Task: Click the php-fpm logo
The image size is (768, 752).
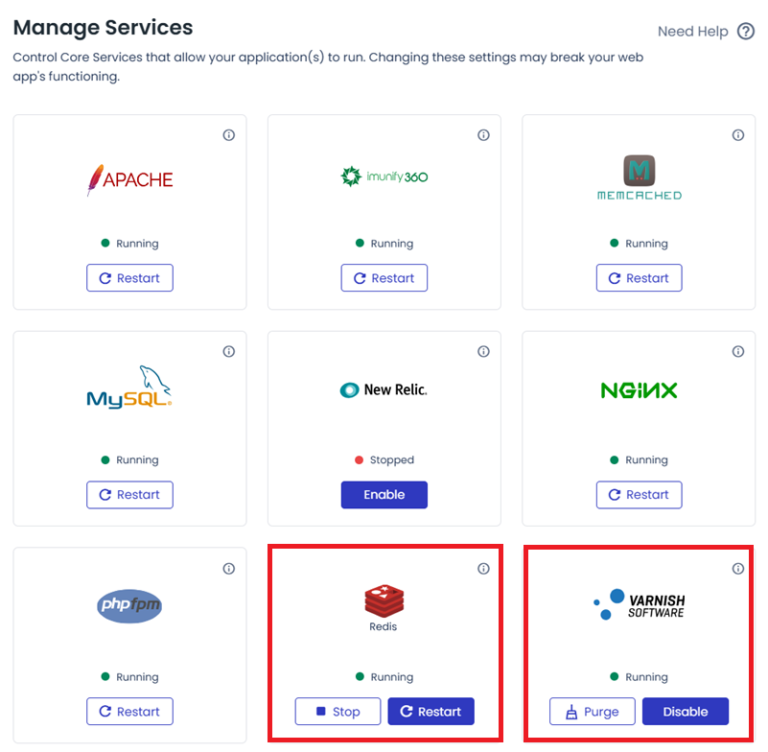Action: (x=129, y=606)
